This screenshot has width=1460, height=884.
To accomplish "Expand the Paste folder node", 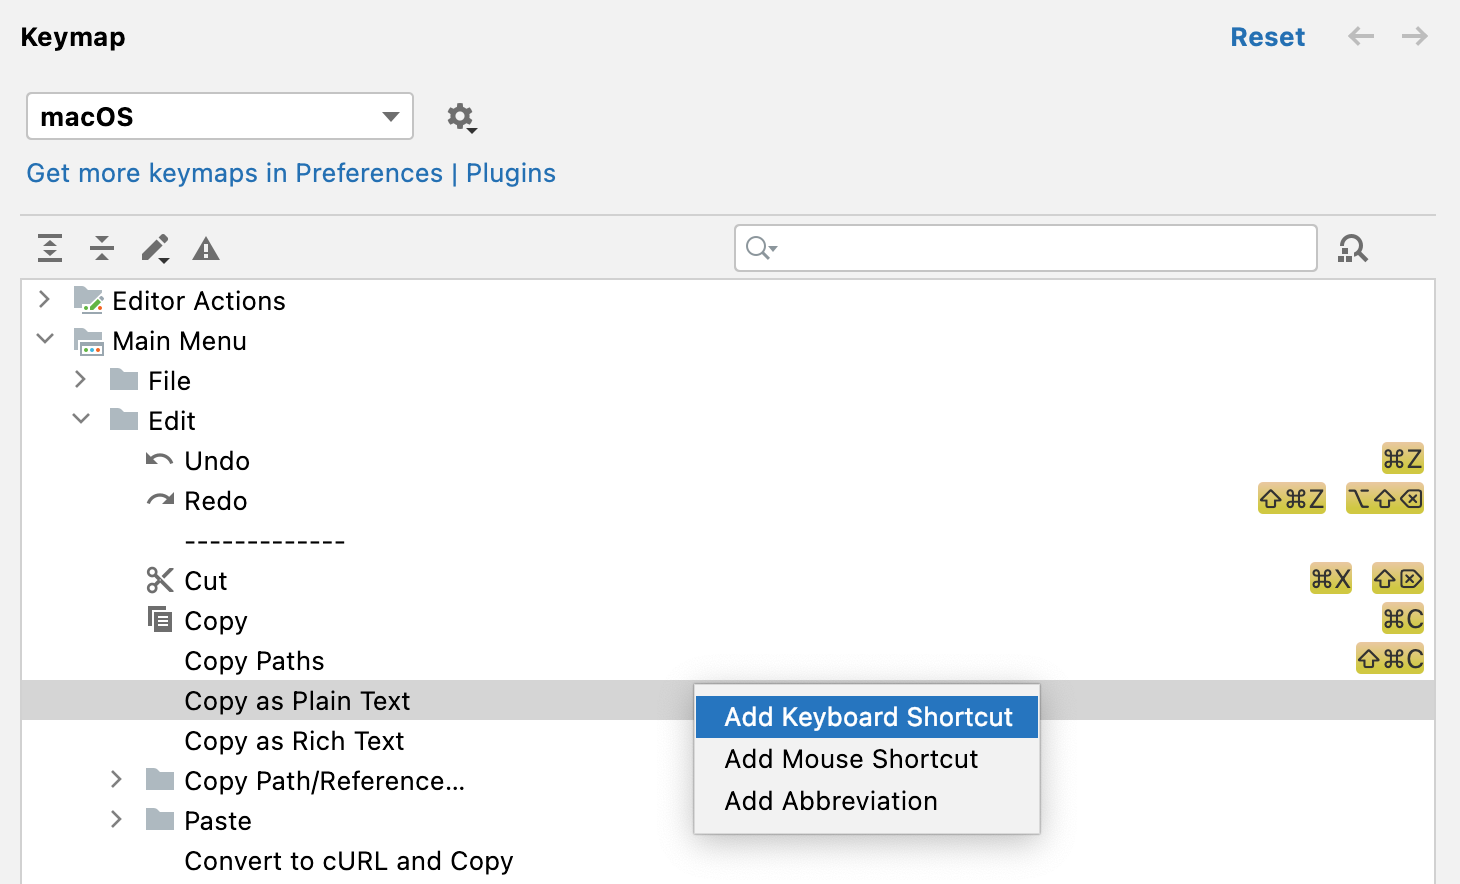I will 117,820.
